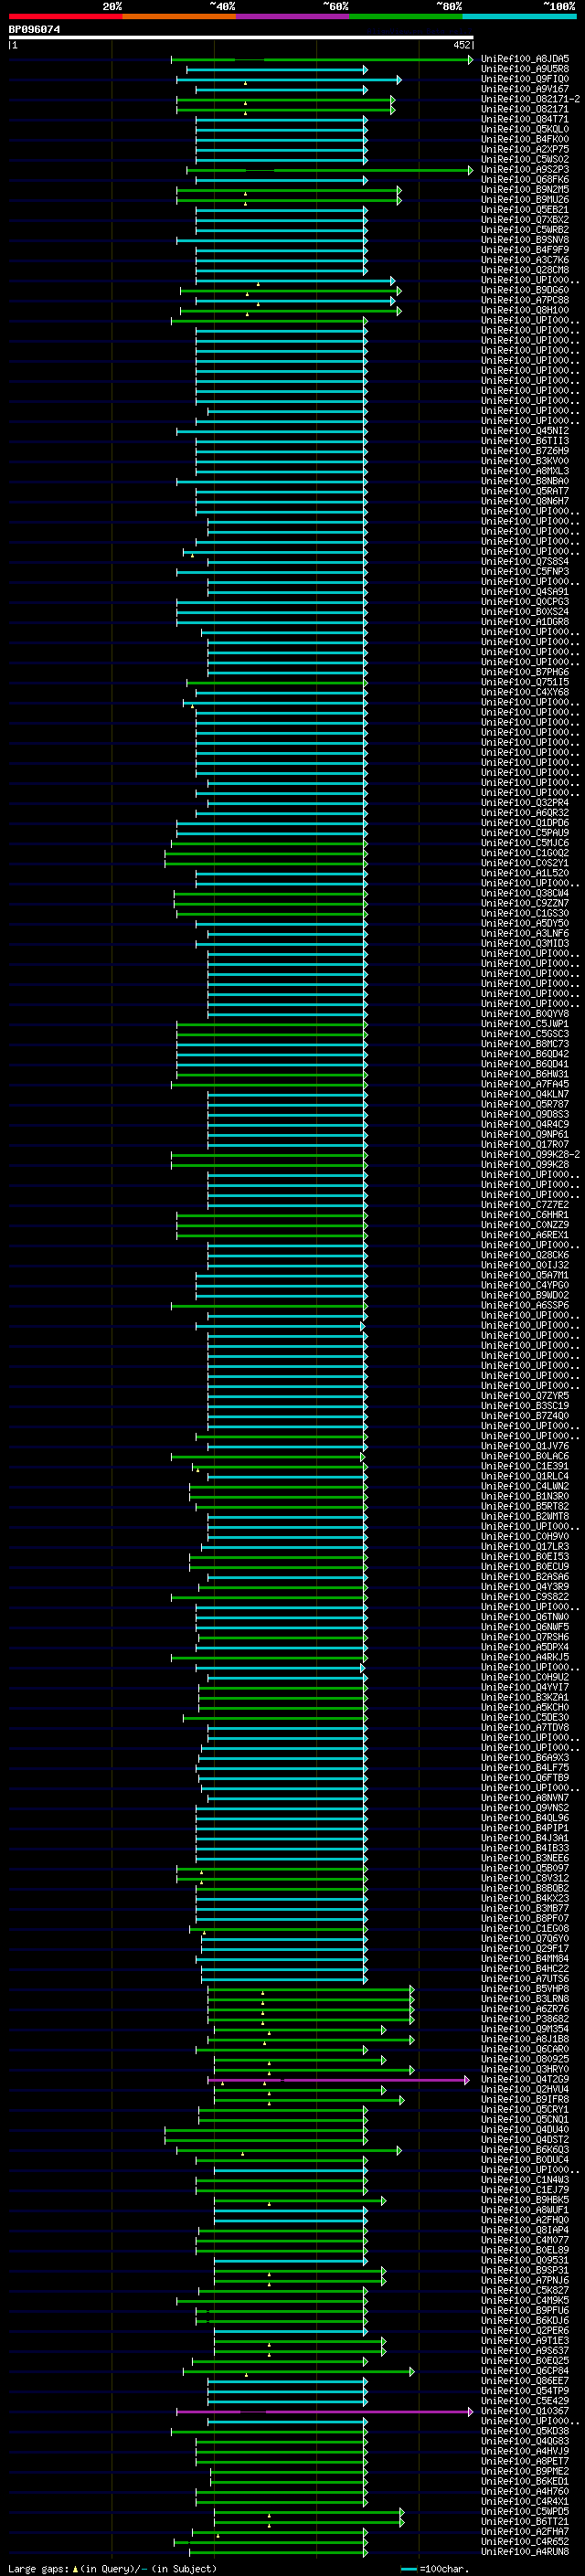Select the UniRef100_P38682 label
The width and height of the screenshot is (585, 2576).
525,2019
